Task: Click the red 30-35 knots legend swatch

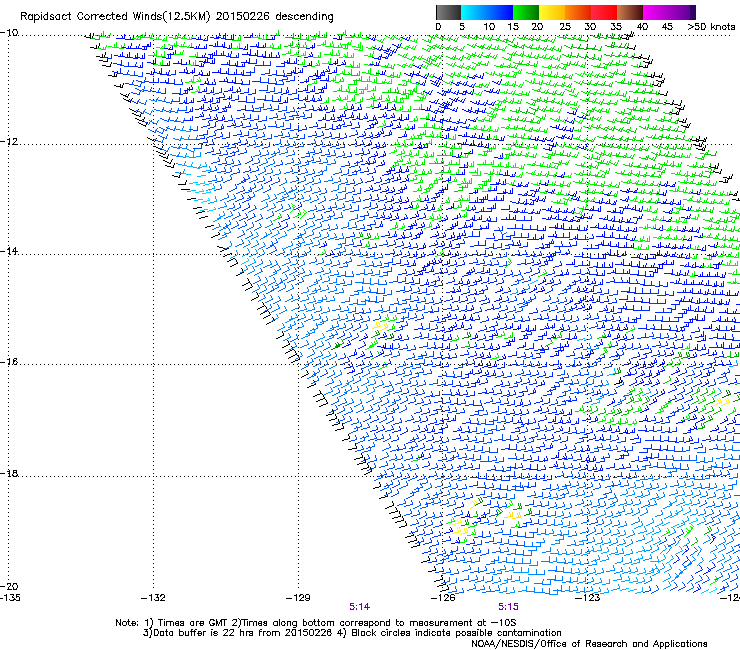Action: tap(604, 12)
